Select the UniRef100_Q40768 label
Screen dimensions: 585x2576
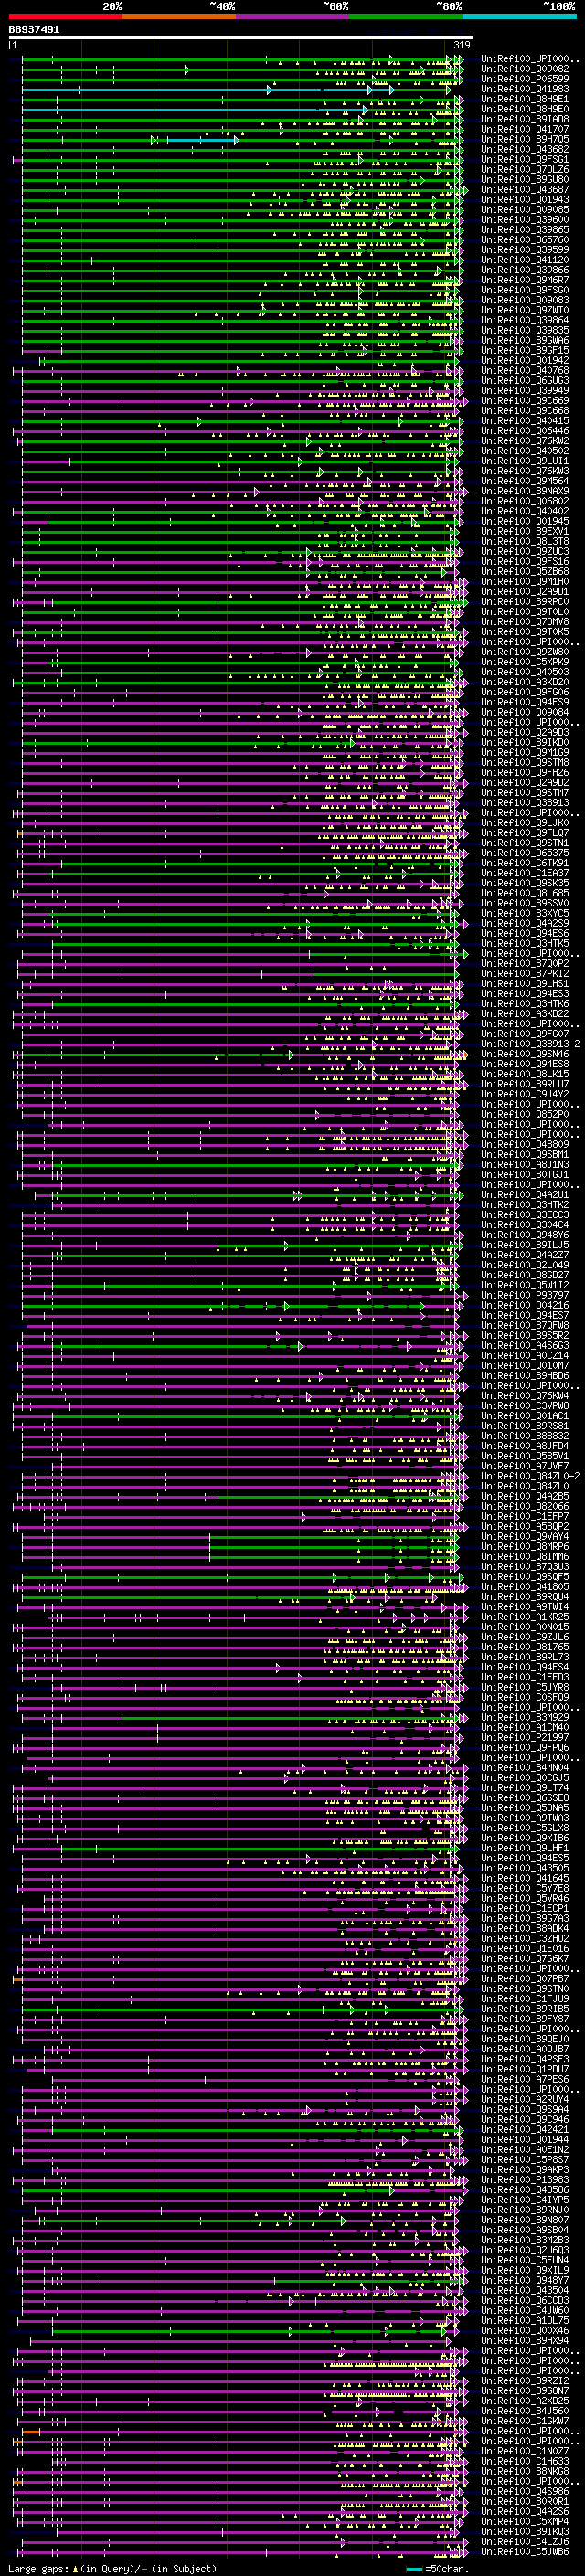[525, 370]
